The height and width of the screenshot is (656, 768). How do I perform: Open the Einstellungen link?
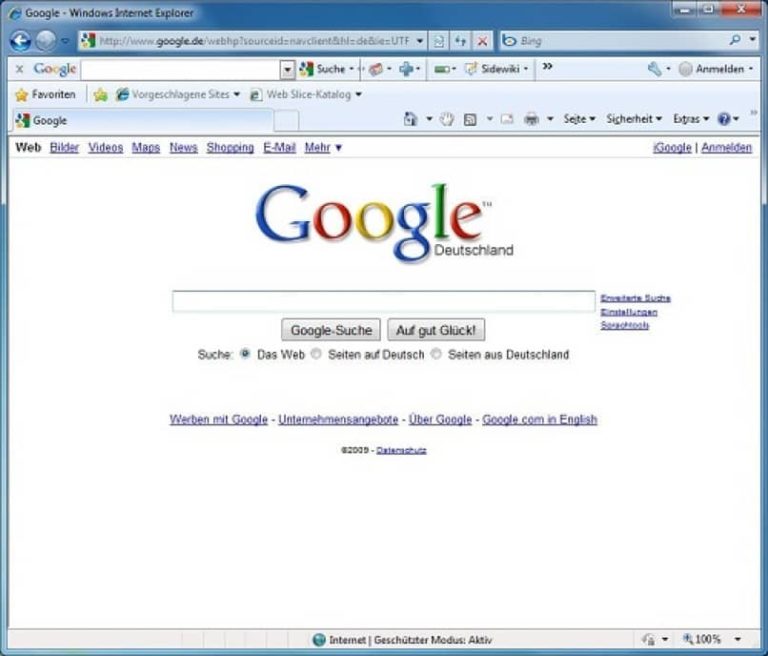[629, 312]
